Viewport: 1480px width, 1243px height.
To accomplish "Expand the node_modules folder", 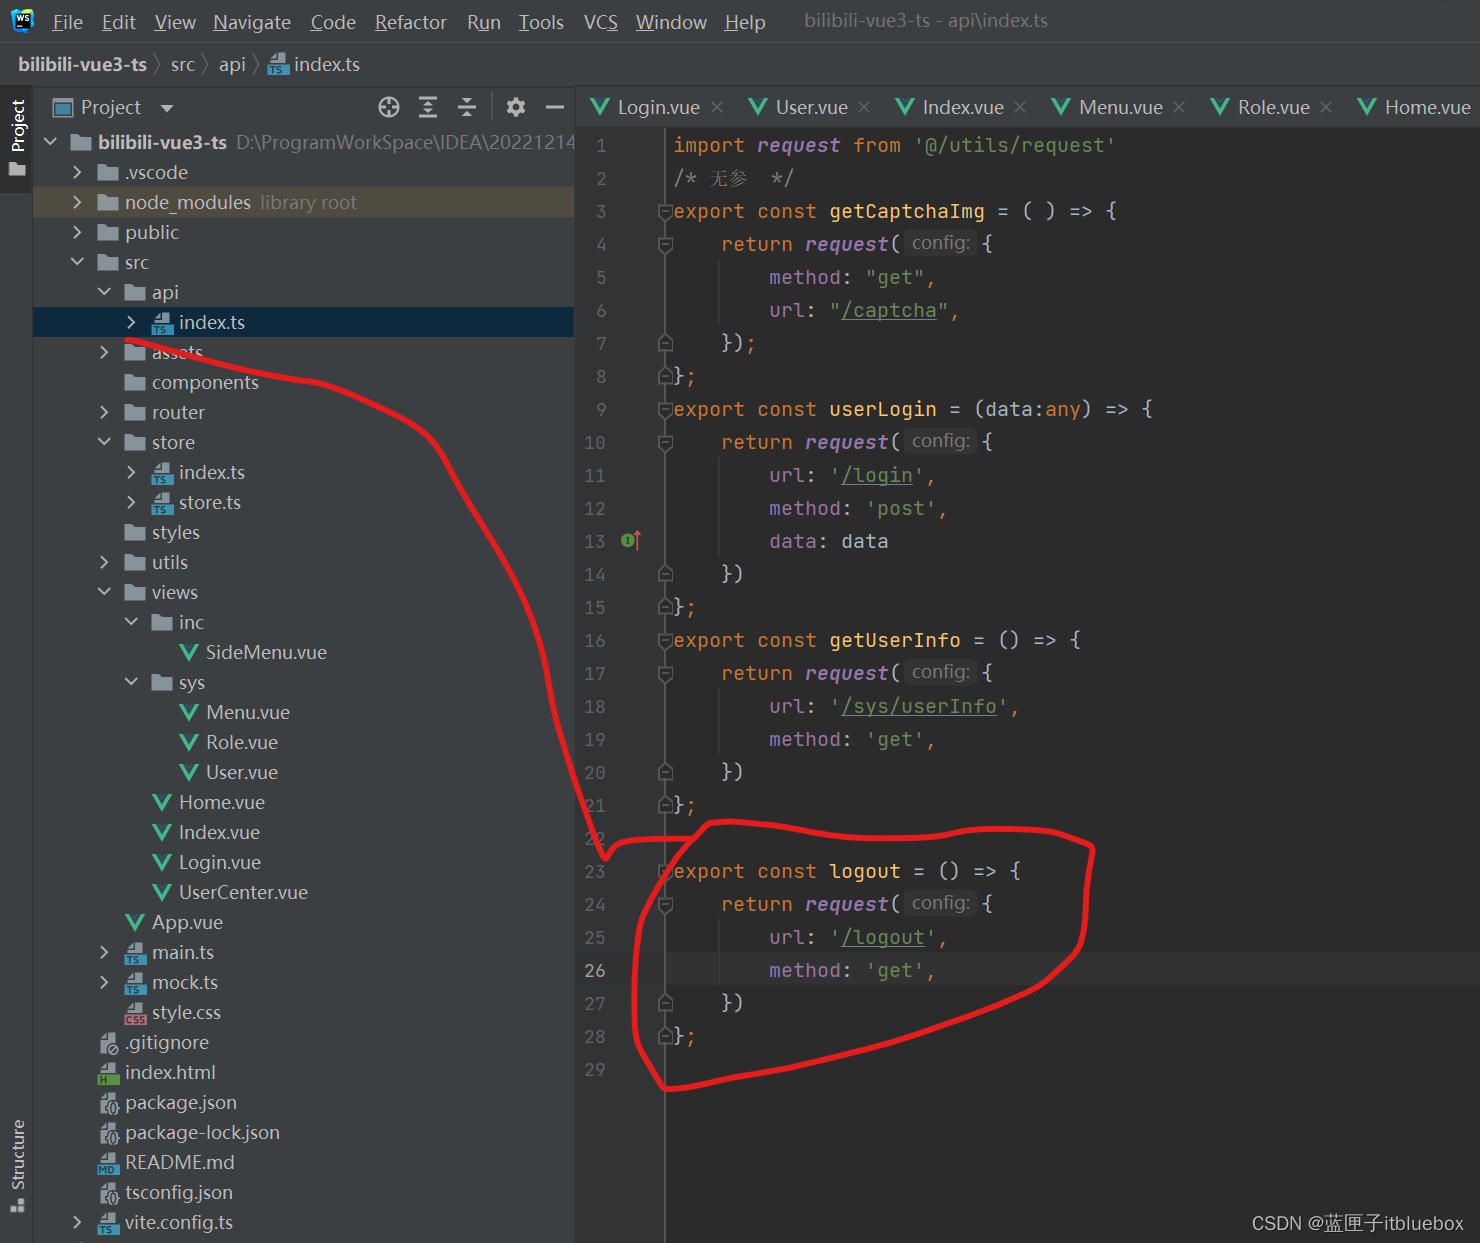I will 78,202.
